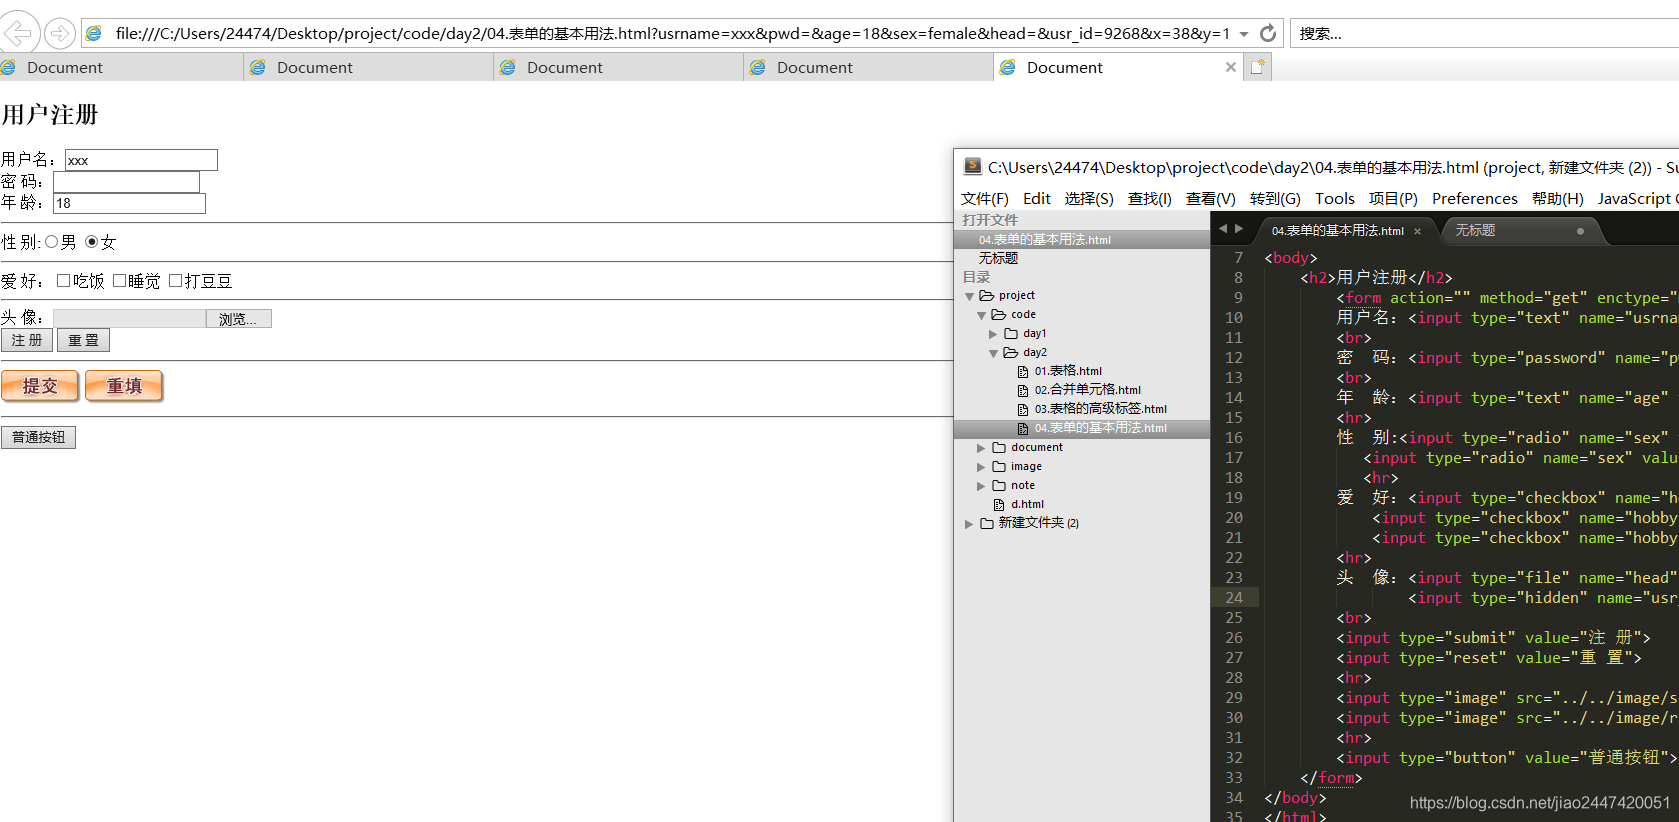Open 03.表格的高级标签.html in the sidebar
This screenshot has height=822, width=1679.
click(x=1101, y=409)
